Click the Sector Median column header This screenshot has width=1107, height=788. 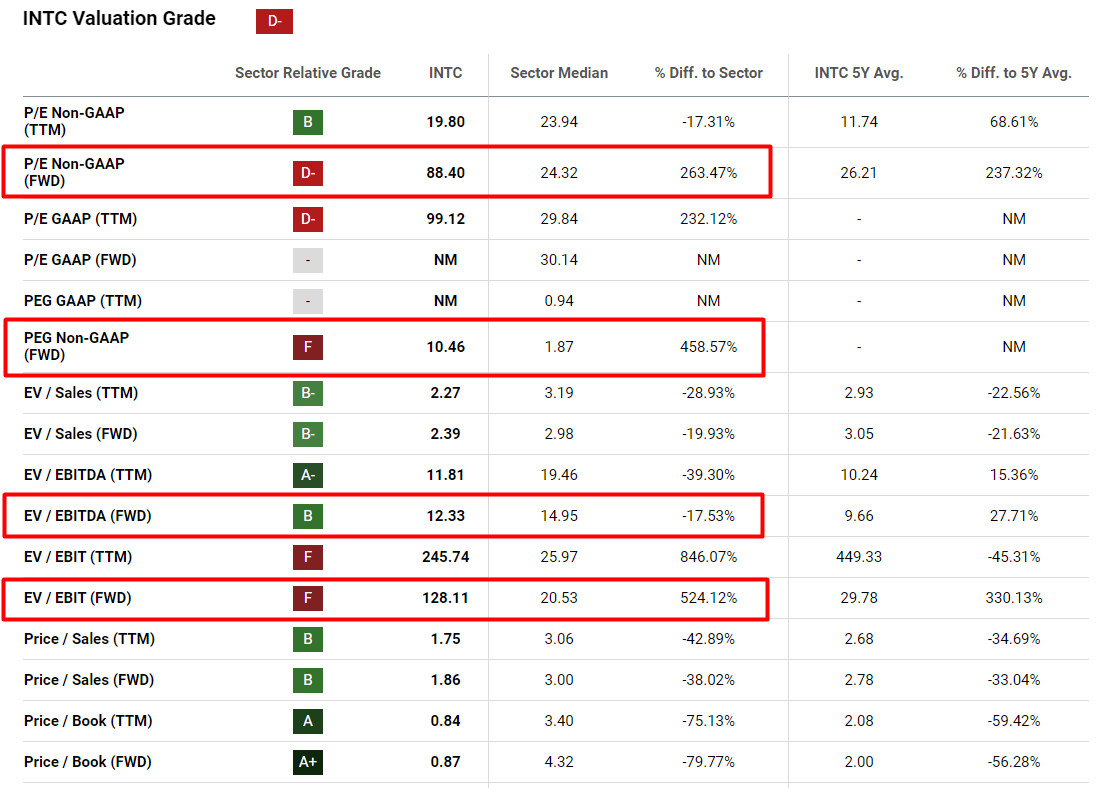[x=559, y=73]
